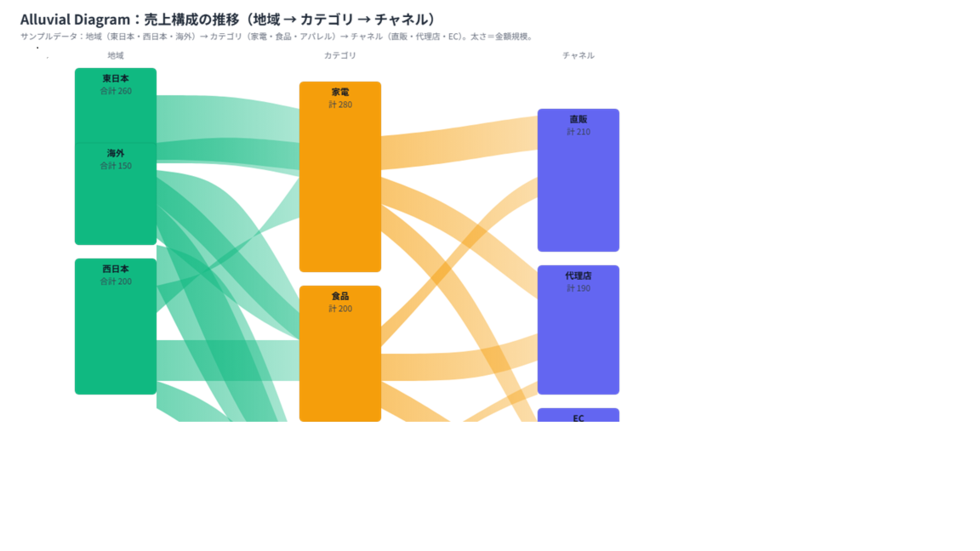Select the EC channel node
Image resolution: width=980 pixels, height=551 pixels.
click(578, 415)
